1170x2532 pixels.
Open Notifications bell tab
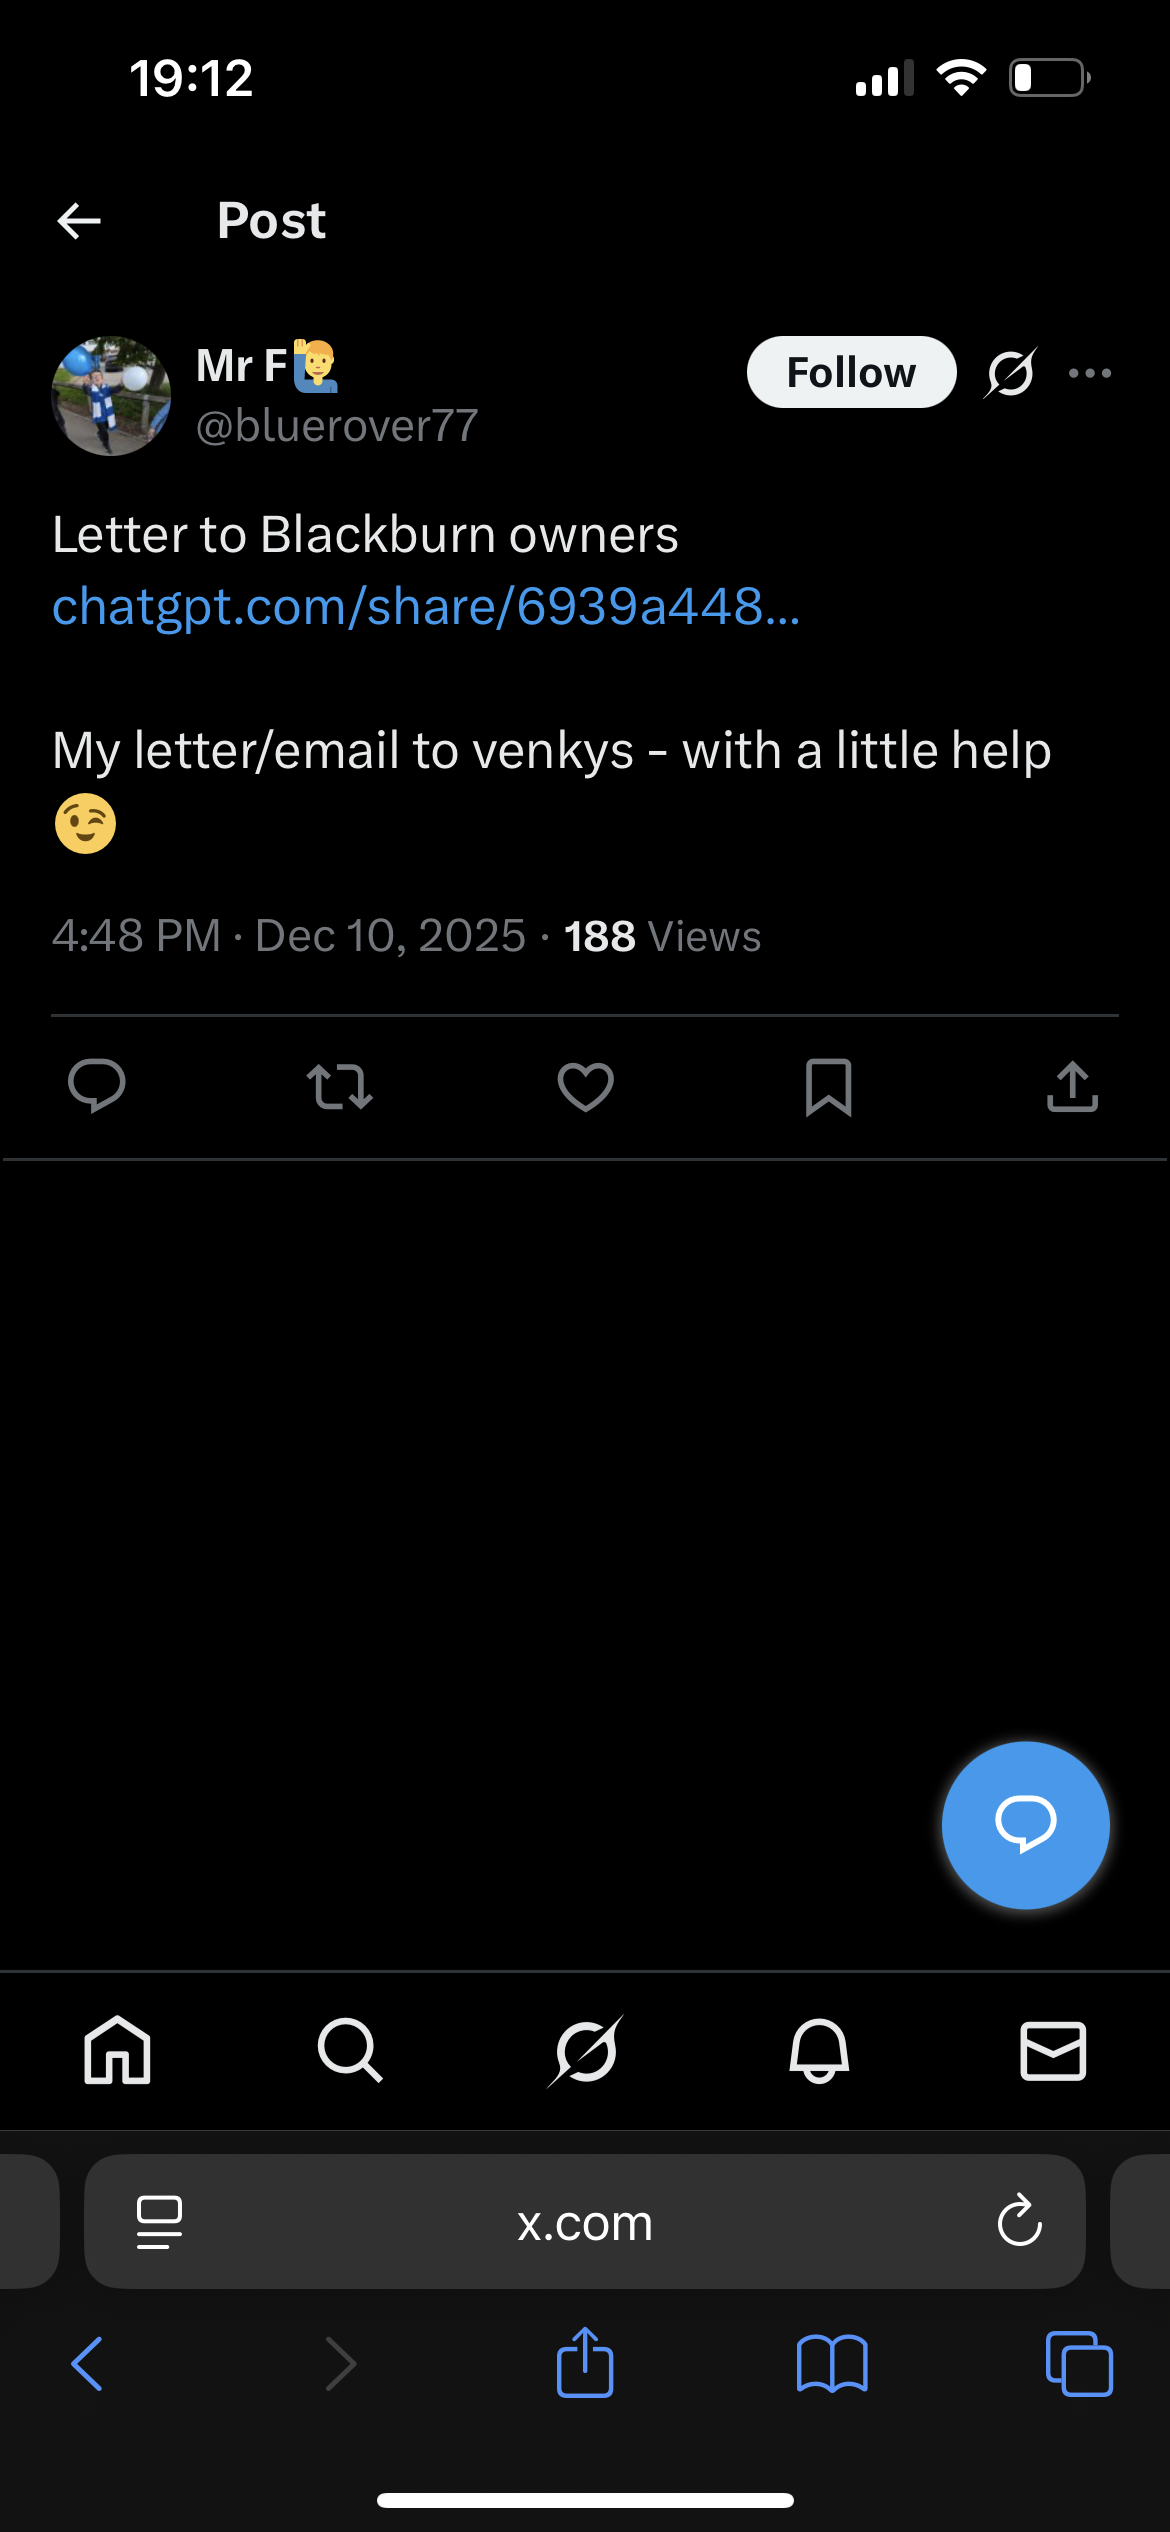(x=819, y=2050)
